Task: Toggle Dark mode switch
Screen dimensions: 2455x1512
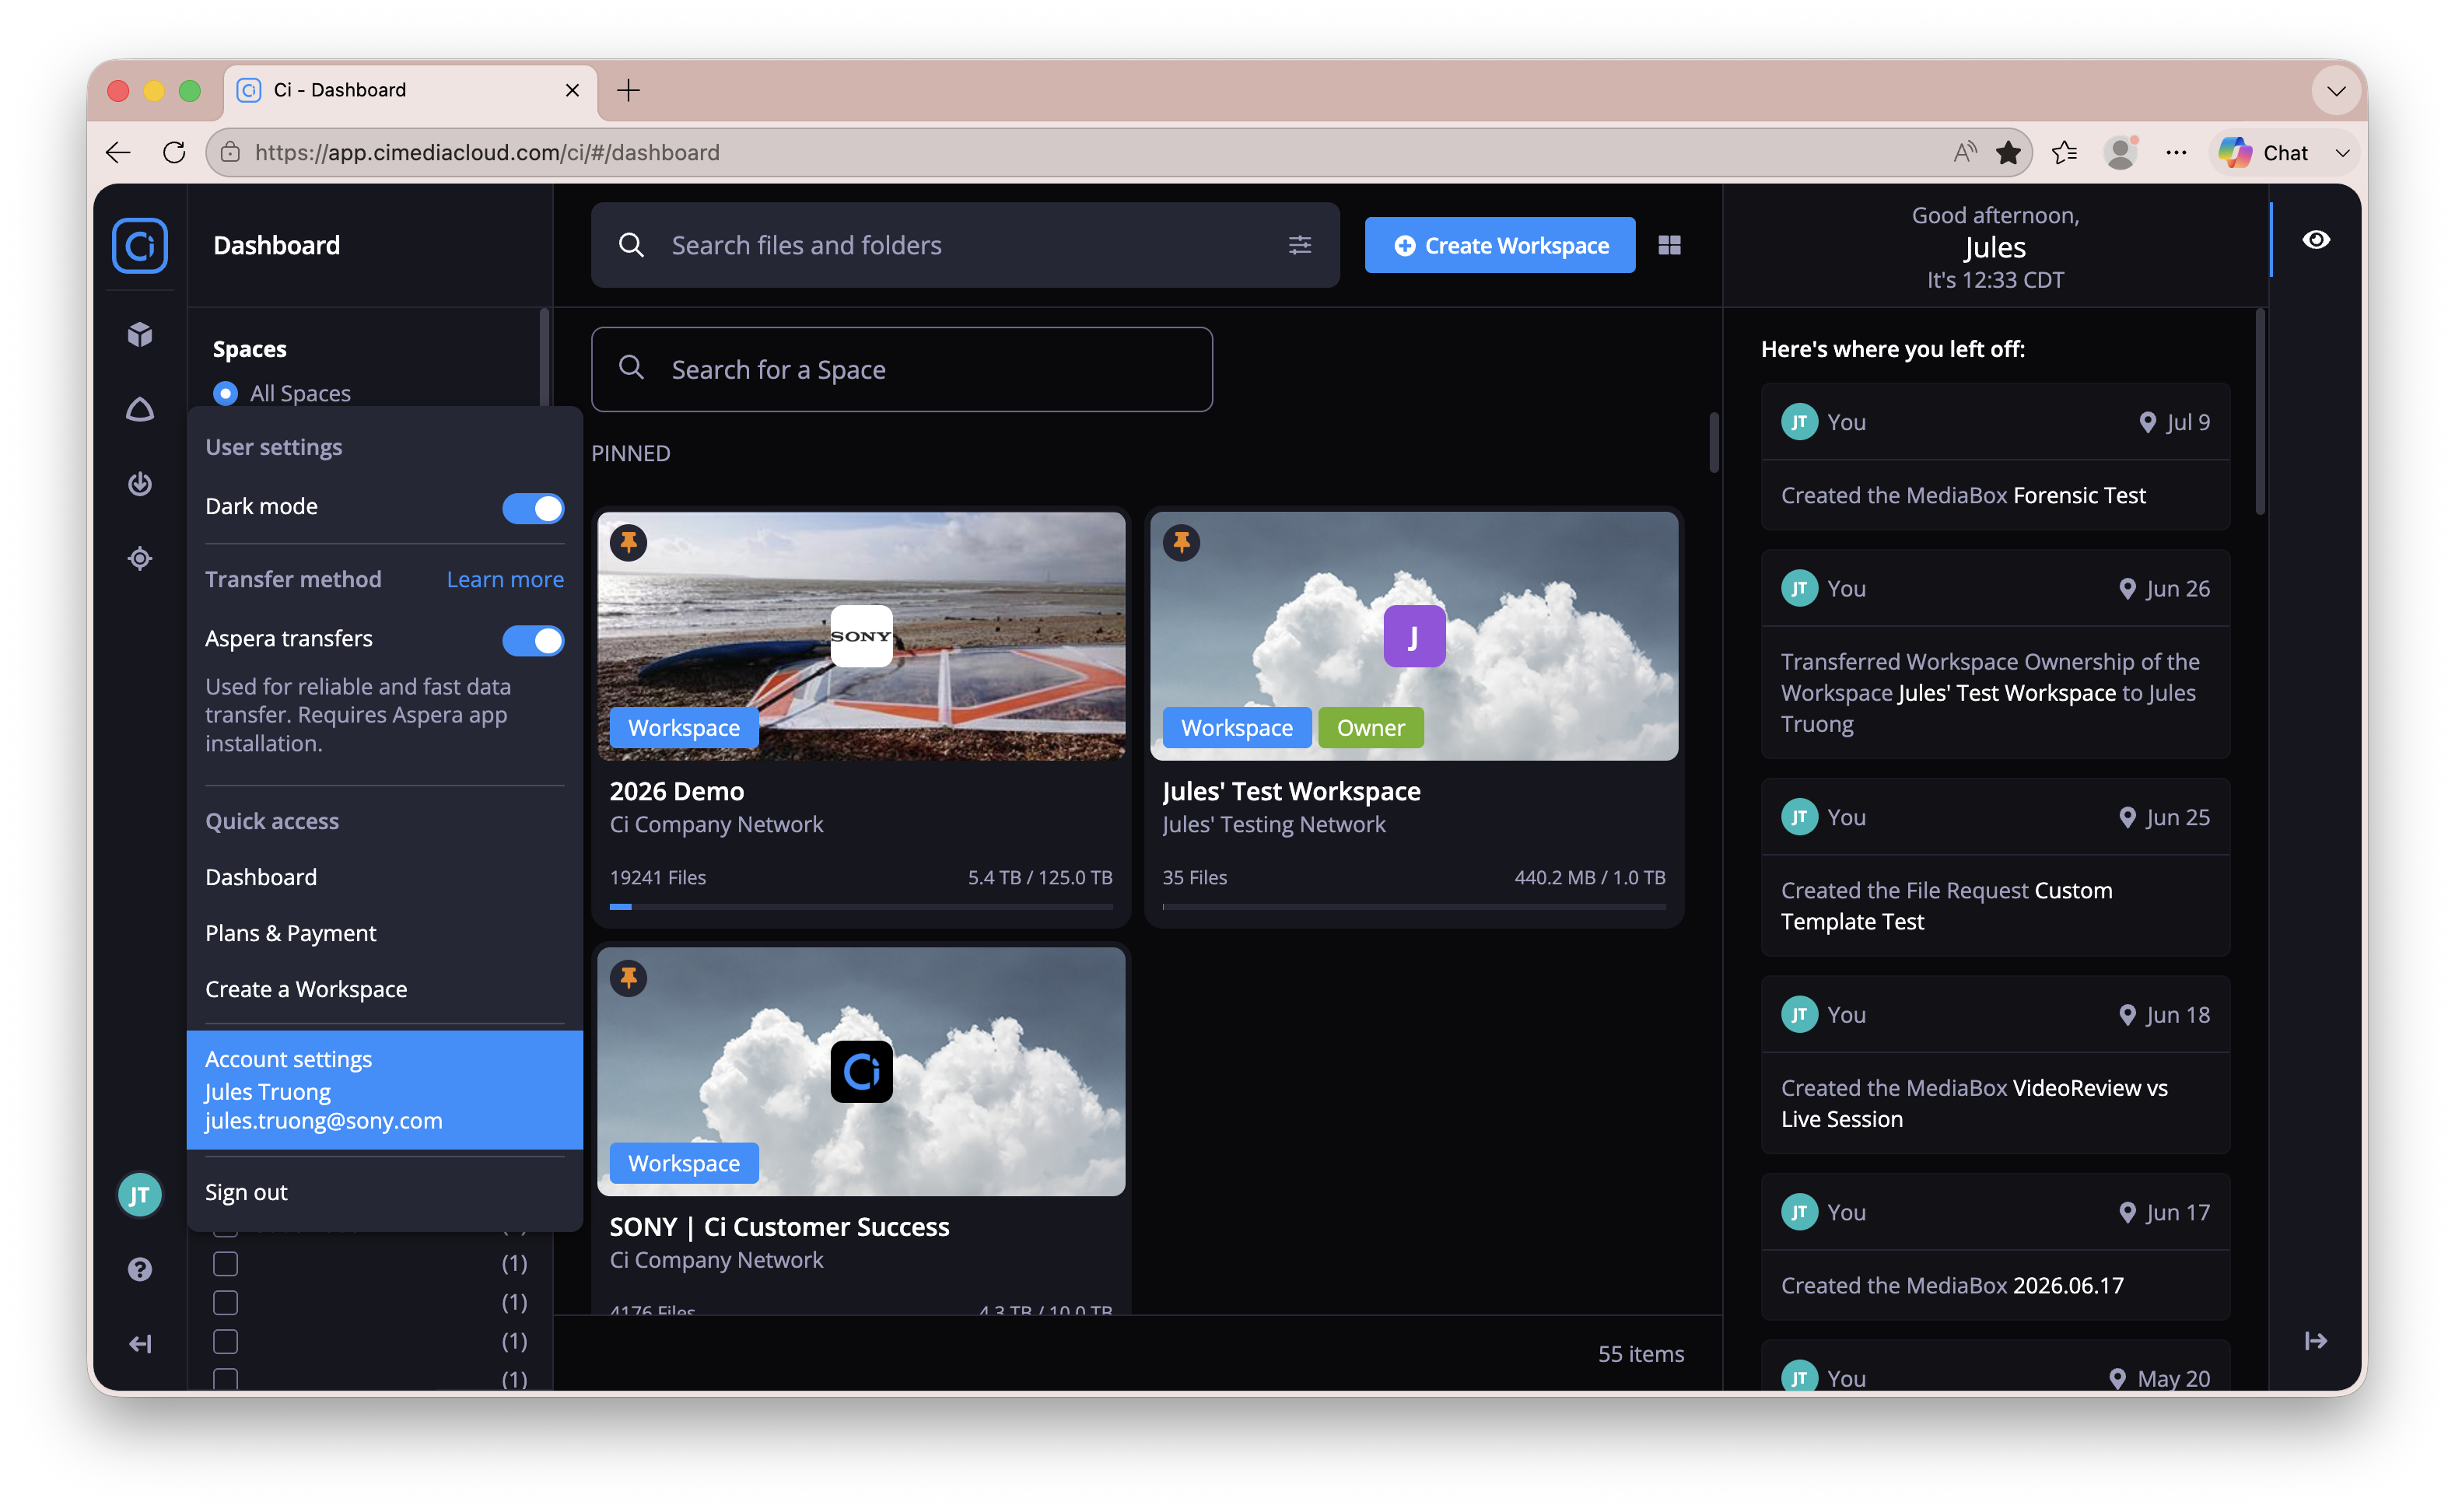Action: pyautogui.click(x=533, y=508)
